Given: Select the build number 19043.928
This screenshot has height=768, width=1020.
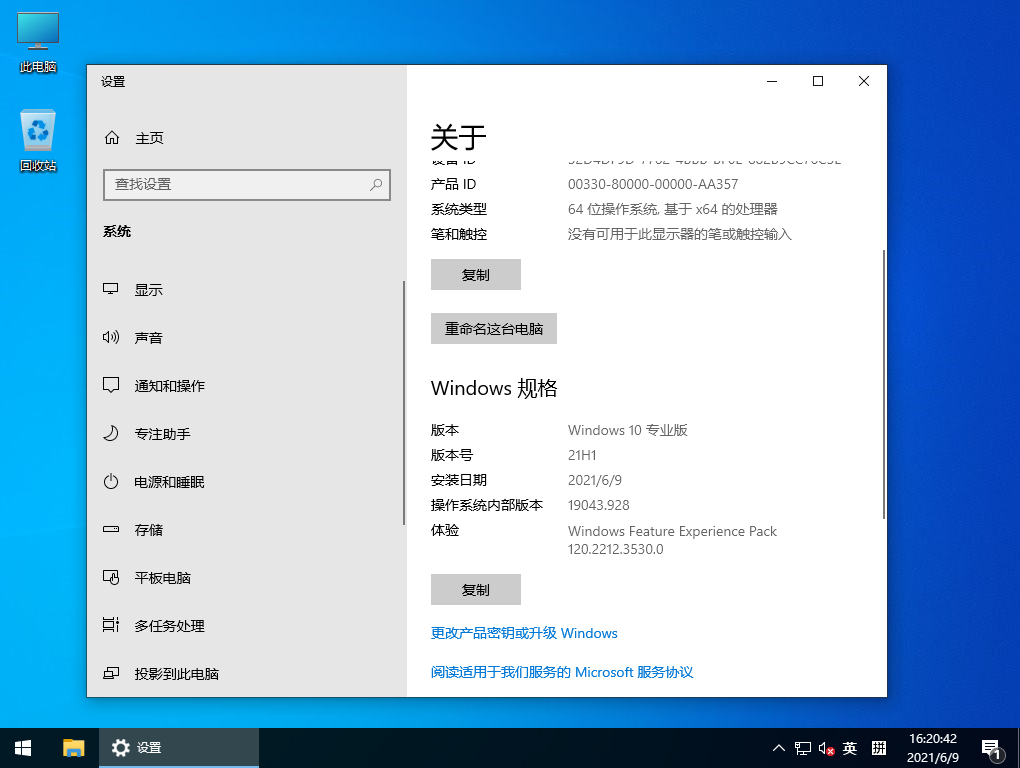Looking at the screenshot, I should point(598,505).
